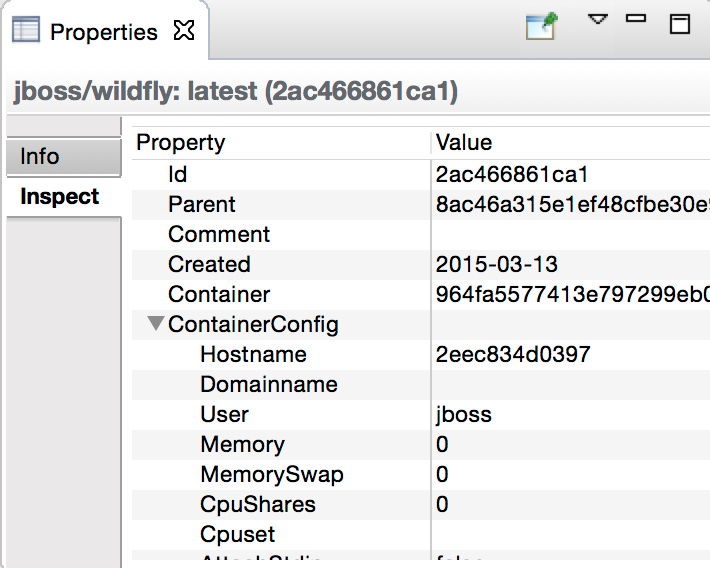The width and height of the screenshot is (710, 568).
Task: Click the Container value cell
Action: click(570, 294)
